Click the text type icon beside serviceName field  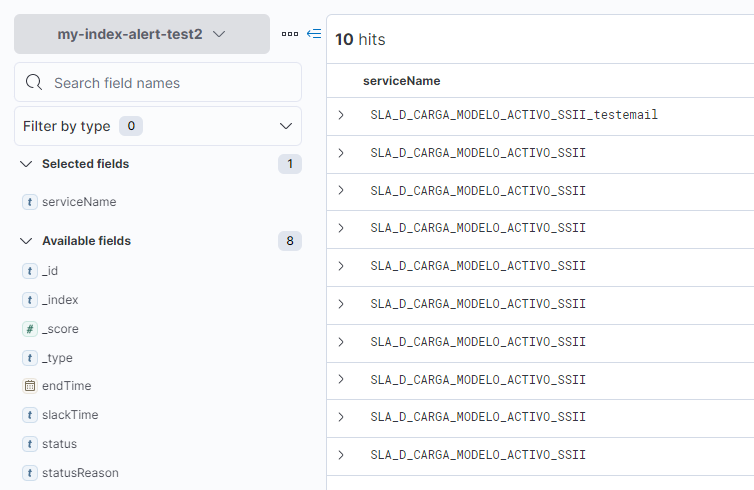coord(30,202)
